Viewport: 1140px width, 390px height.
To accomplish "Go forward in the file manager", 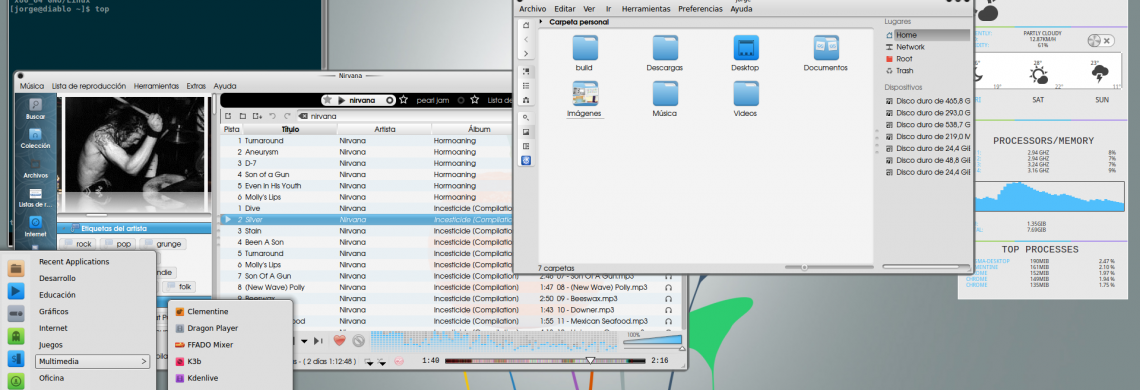I will [x=526, y=54].
